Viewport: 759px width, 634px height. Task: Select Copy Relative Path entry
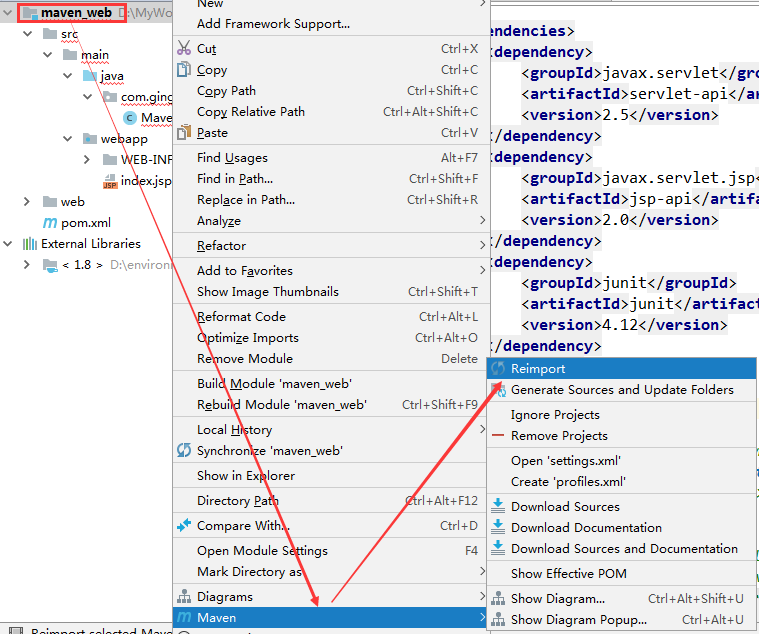tap(331, 111)
